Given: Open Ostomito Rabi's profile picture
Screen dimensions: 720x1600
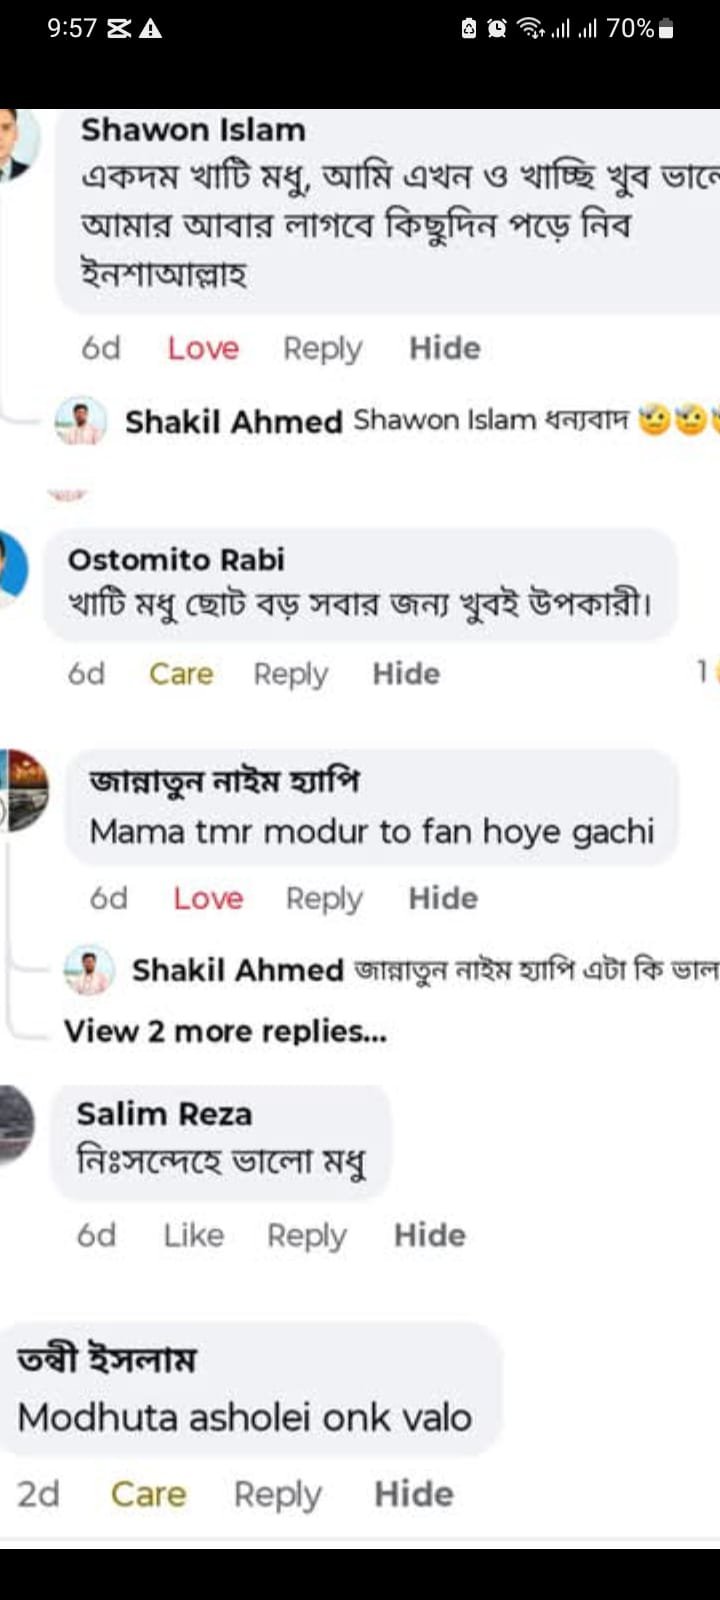Looking at the screenshot, I should [12, 568].
